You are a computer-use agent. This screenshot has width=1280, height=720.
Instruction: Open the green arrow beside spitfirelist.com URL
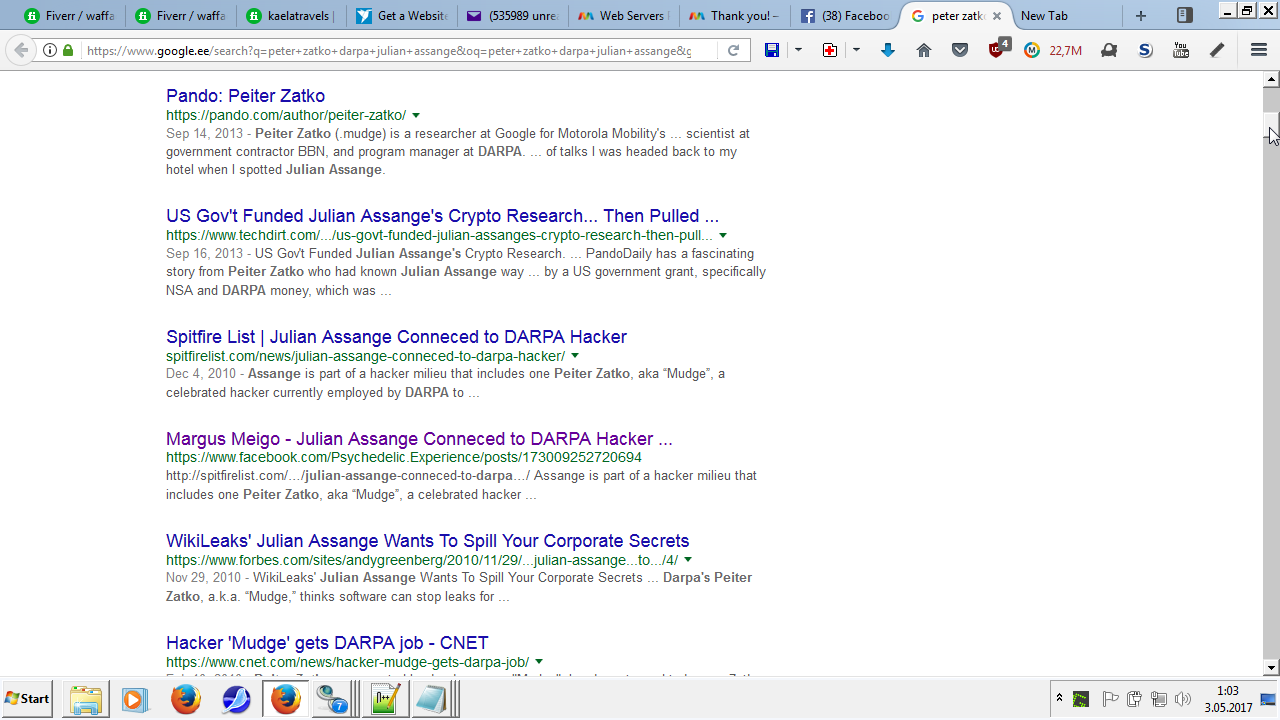tap(575, 356)
